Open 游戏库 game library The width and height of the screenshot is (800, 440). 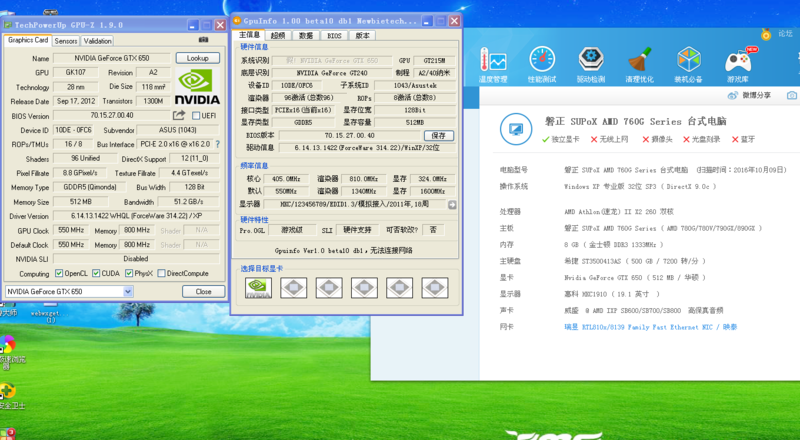pyautogui.click(x=738, y=65)
